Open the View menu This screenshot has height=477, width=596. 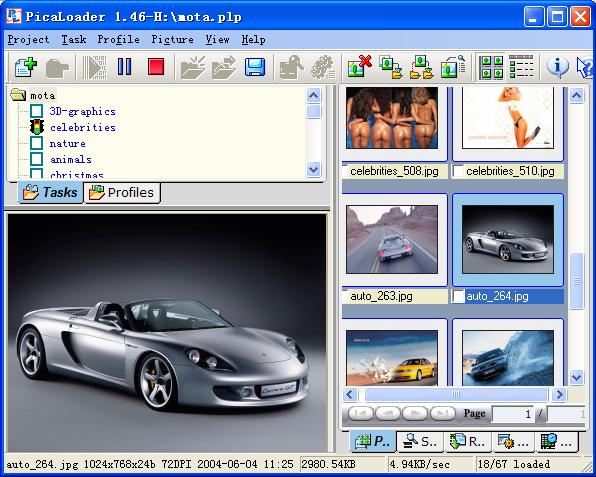(x=217, y=40)
